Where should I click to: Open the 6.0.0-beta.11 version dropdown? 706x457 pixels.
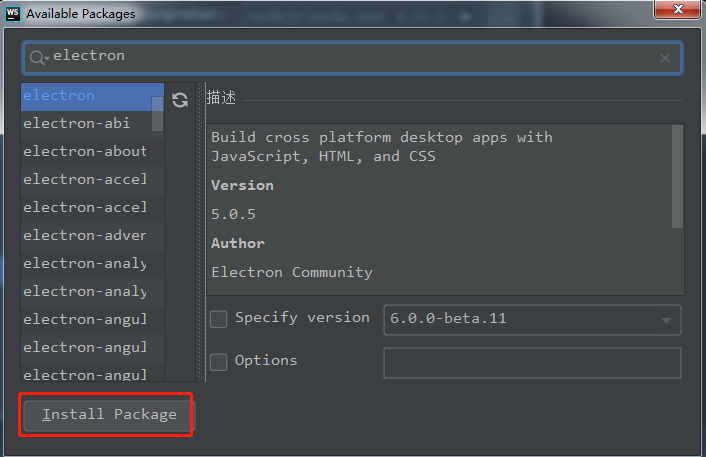pos(532,320)
